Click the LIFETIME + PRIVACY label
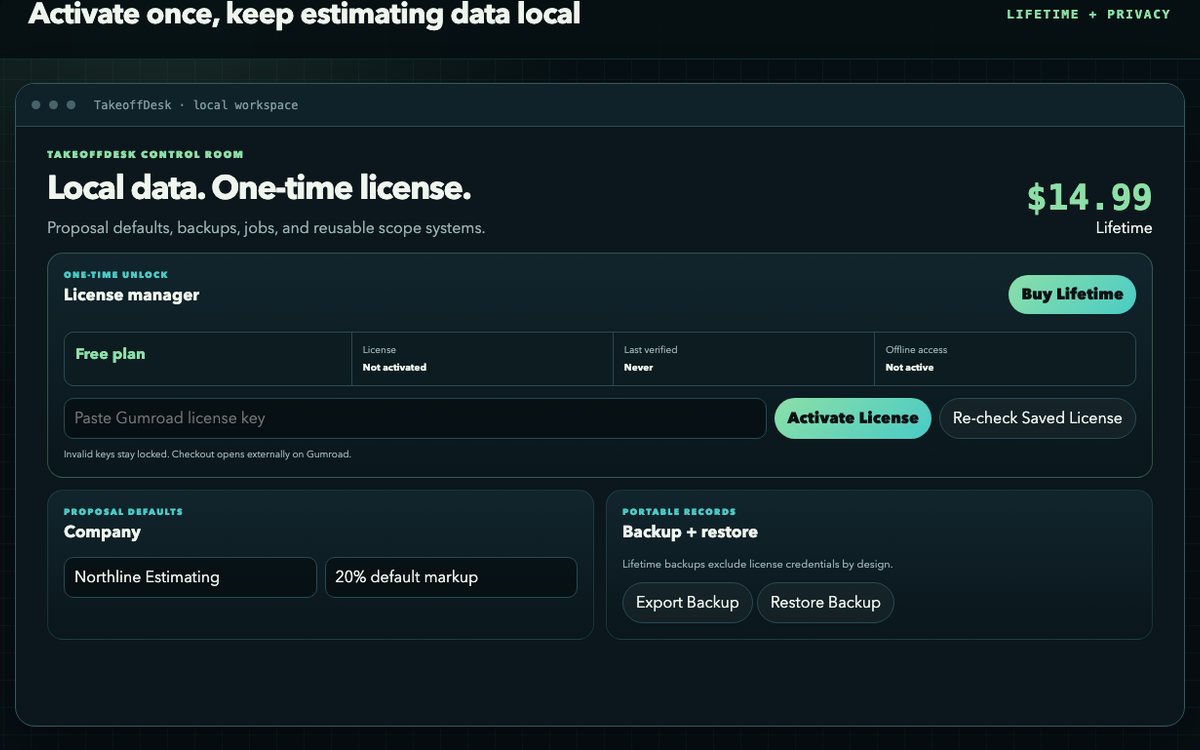Screen dimensions: 1200x750 click(1088, 14)
